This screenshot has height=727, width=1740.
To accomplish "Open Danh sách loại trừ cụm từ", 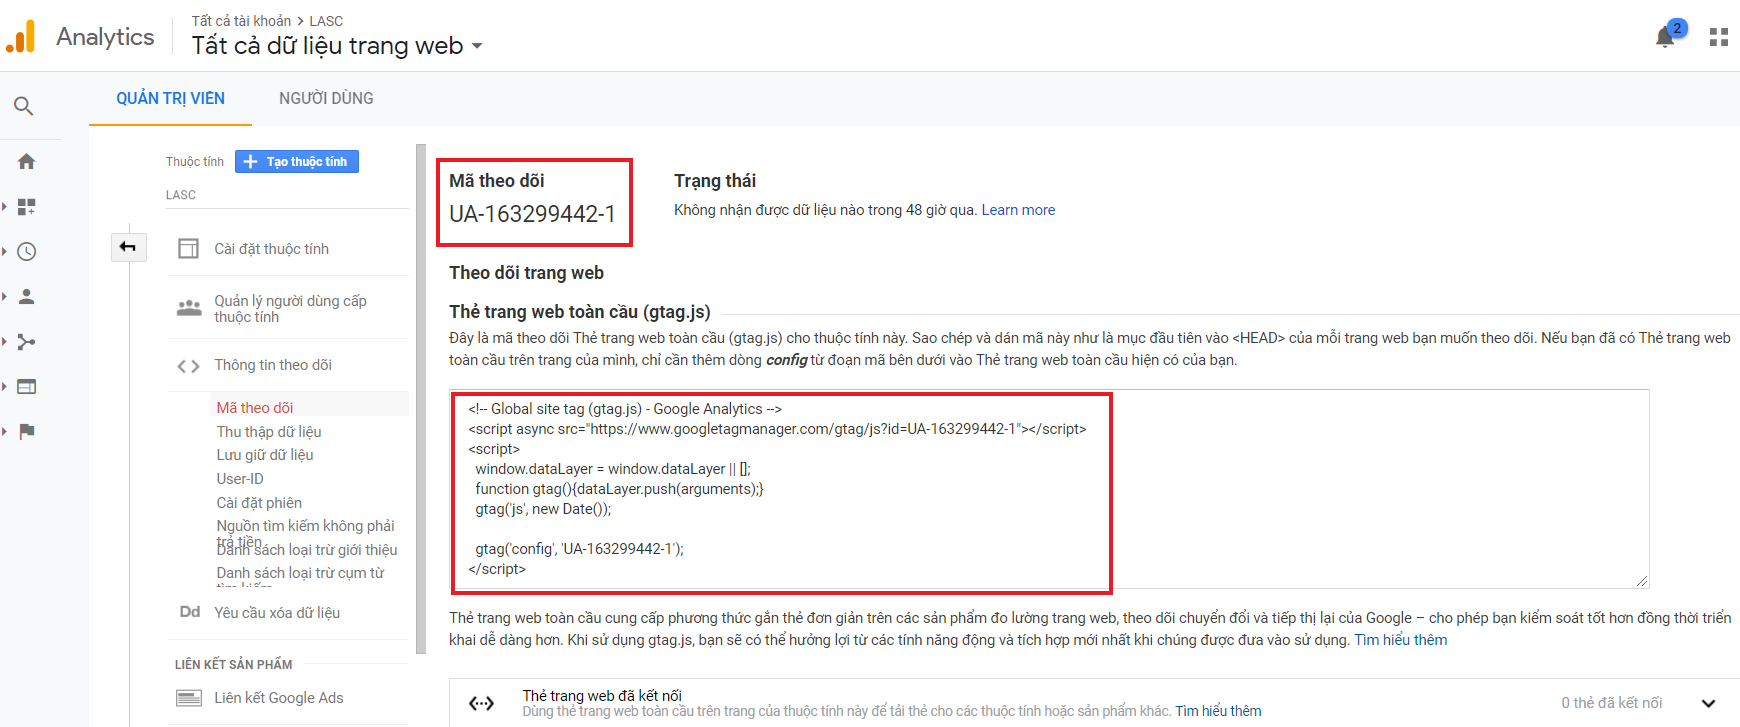I will pyautogui.click(x=300, y=573).
